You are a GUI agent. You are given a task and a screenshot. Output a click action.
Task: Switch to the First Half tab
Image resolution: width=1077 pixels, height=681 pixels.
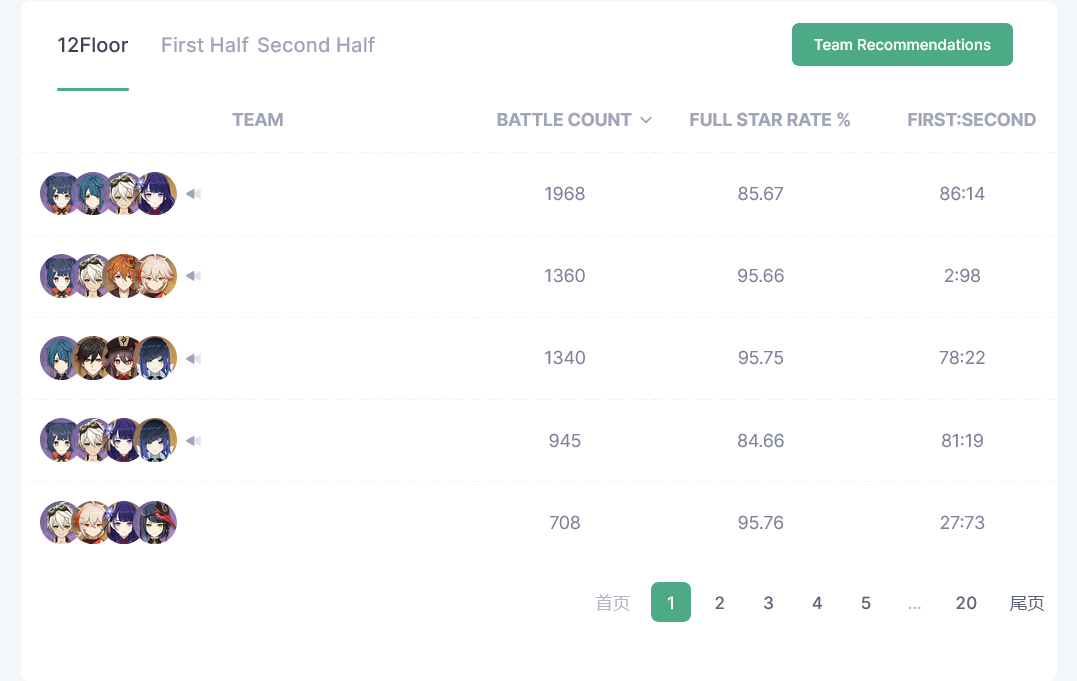coord(204,45)
